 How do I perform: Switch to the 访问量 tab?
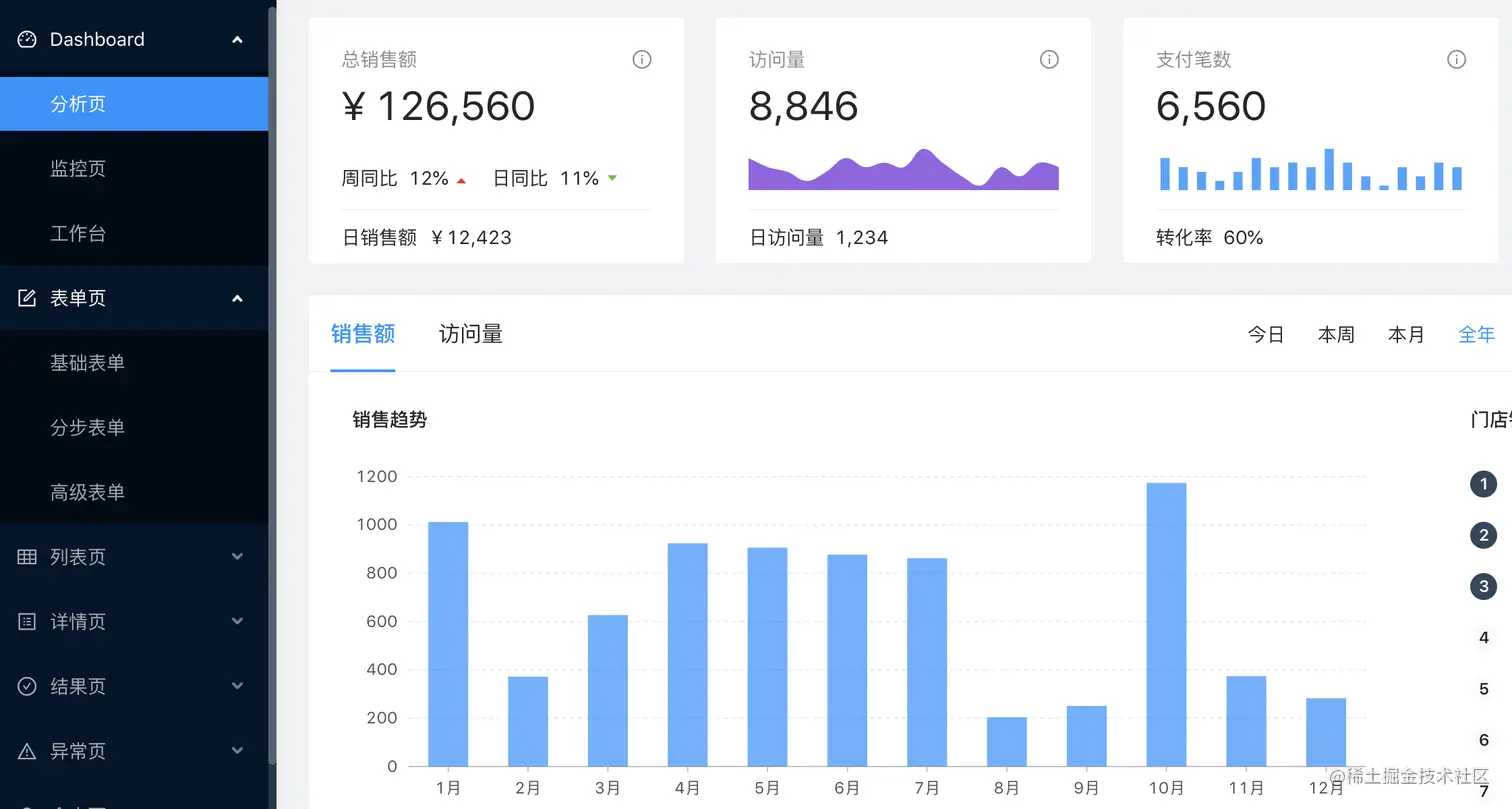pos(471,334)
